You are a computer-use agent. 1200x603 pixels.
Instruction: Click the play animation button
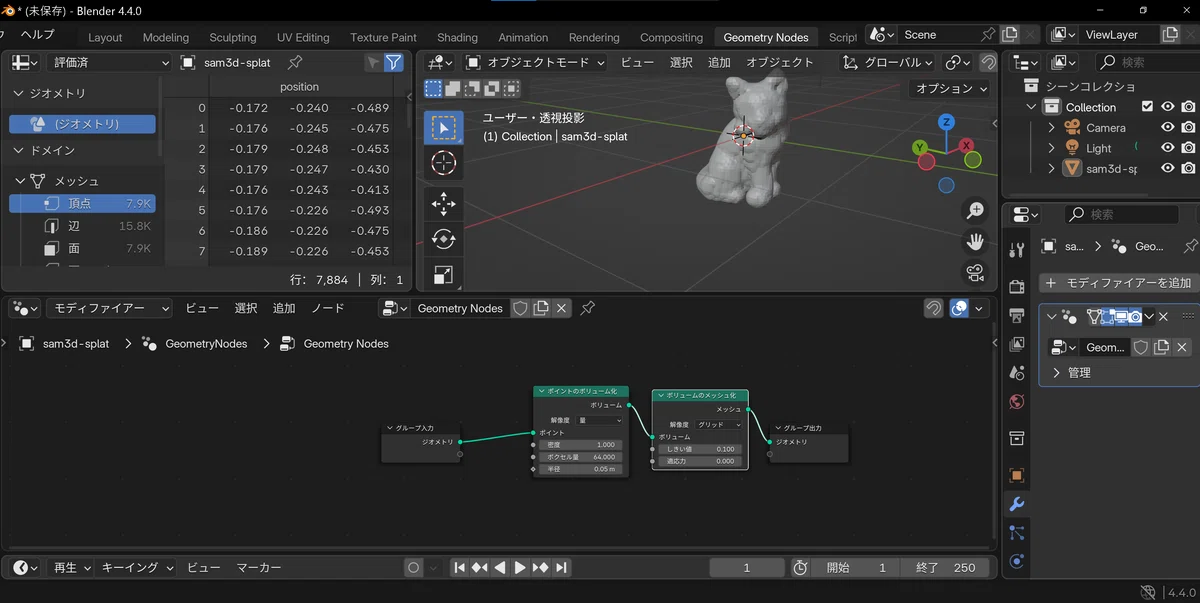pyautogui.click(x=520, y=567)
